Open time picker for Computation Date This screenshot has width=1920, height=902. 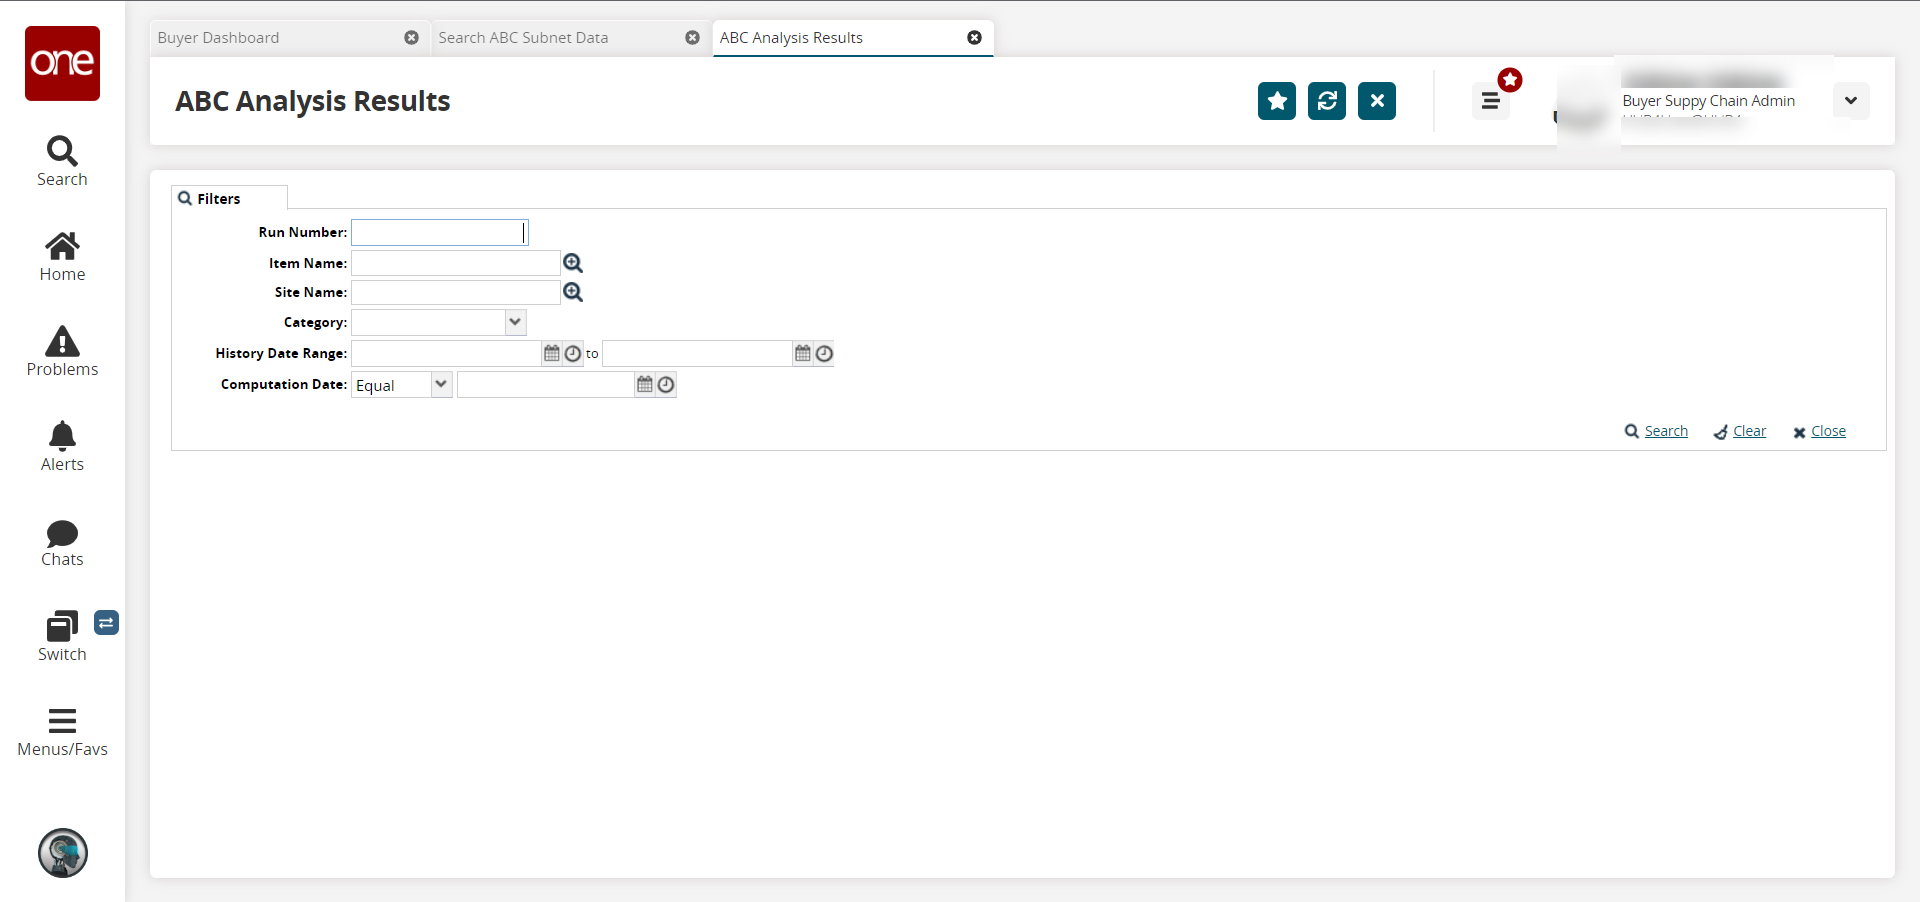[666, 384]
